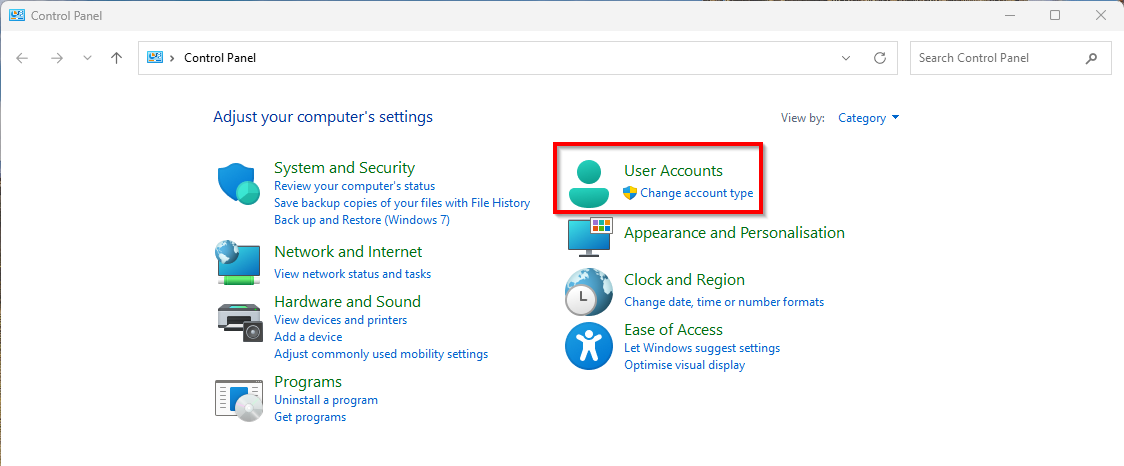Image resolution: width=1124 pixels, height=466 pixels.
Task: Open Clock and Region heading link
Action: coord(685,280)
